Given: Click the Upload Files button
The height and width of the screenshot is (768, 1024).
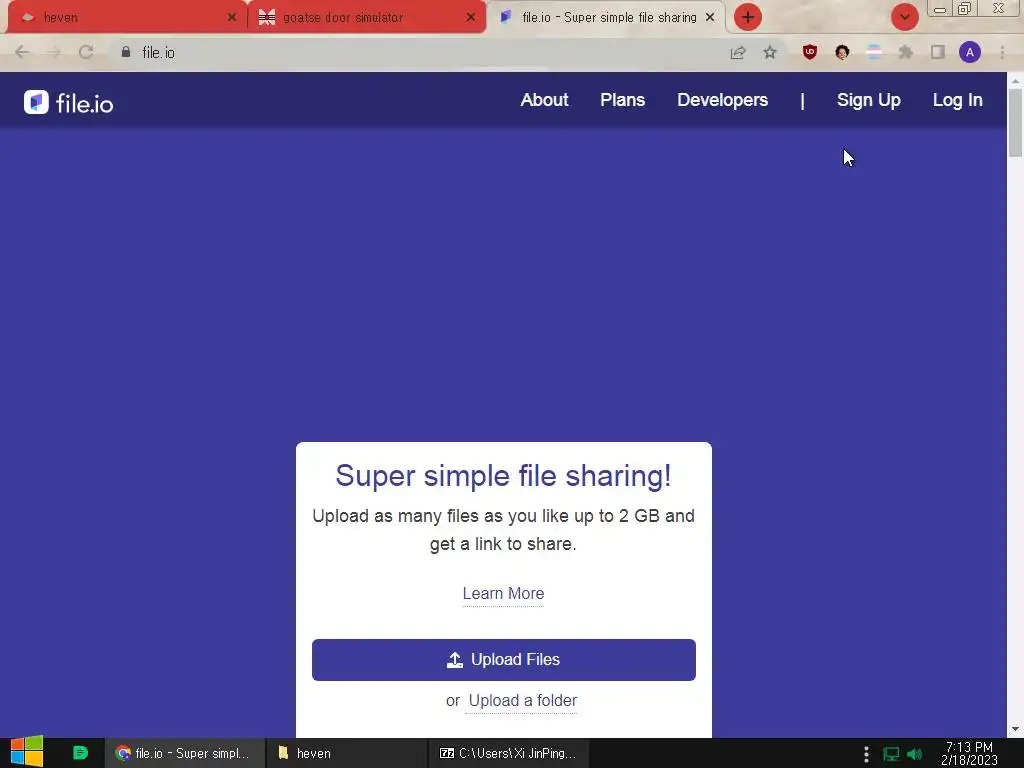Looking at the screenshot, I should [504, 660].
